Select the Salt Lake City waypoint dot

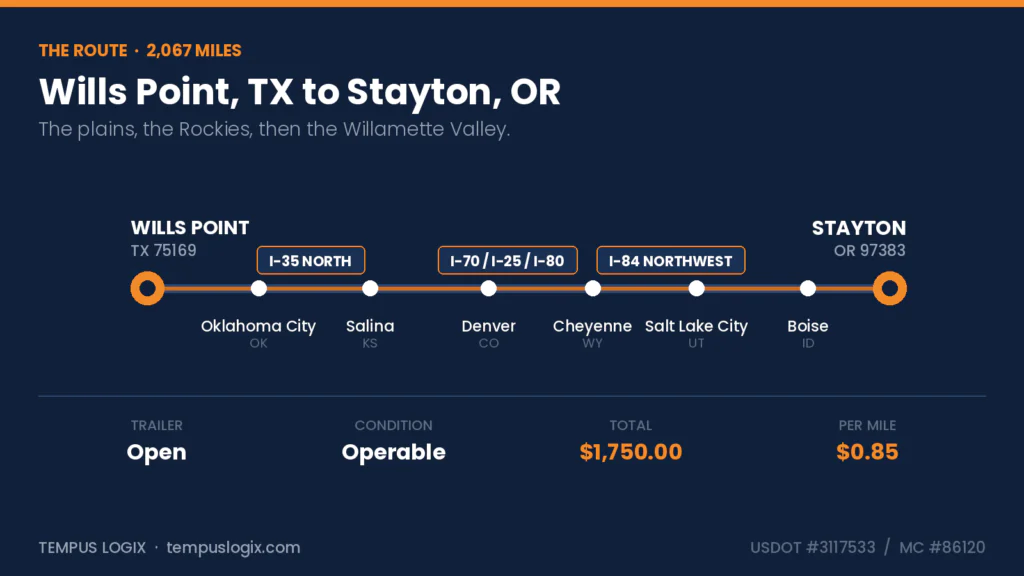(697, 288)
